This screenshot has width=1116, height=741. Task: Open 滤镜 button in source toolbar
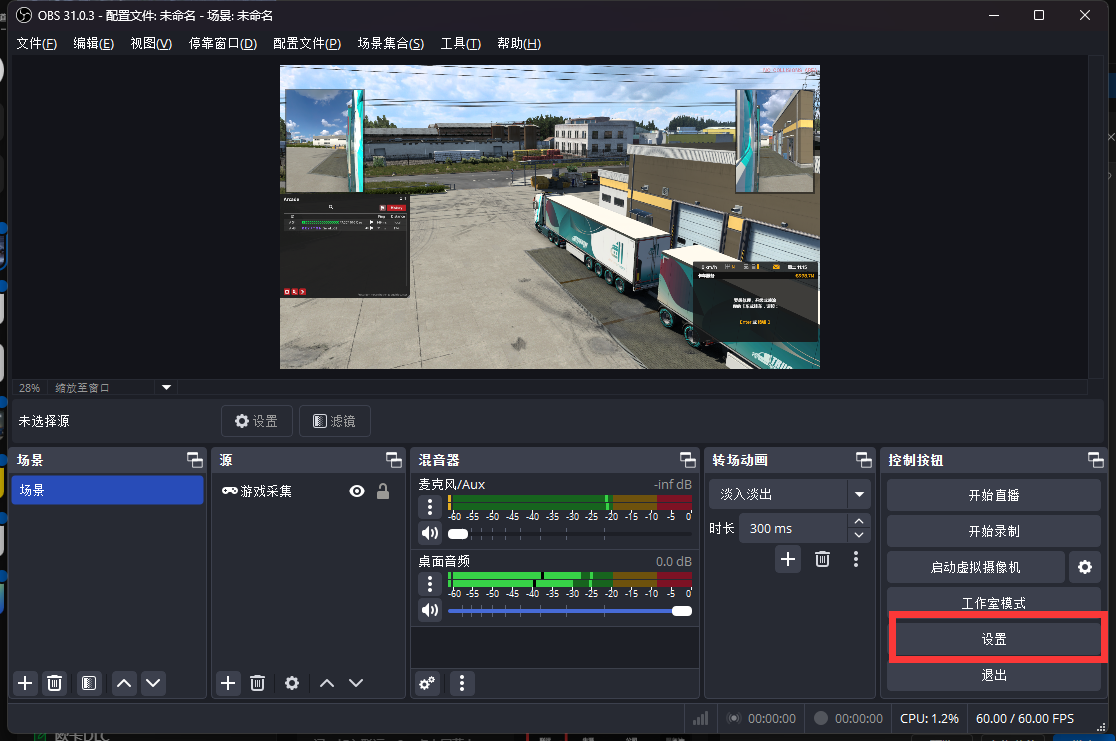pos(335,421)
